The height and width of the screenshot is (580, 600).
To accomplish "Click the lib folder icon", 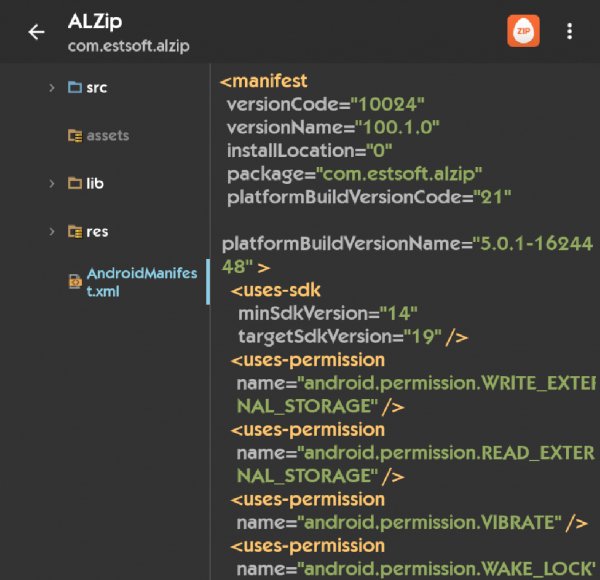I will (x=75, y=183).
